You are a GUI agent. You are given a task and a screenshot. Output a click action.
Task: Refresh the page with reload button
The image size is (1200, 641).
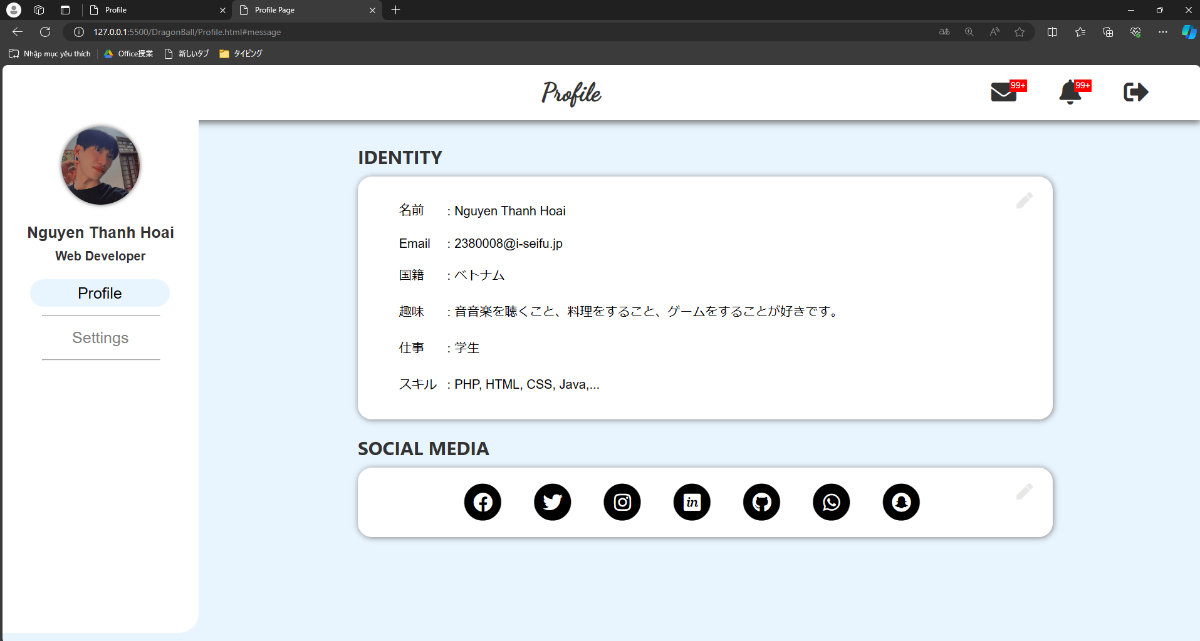(x=45, y=32)
